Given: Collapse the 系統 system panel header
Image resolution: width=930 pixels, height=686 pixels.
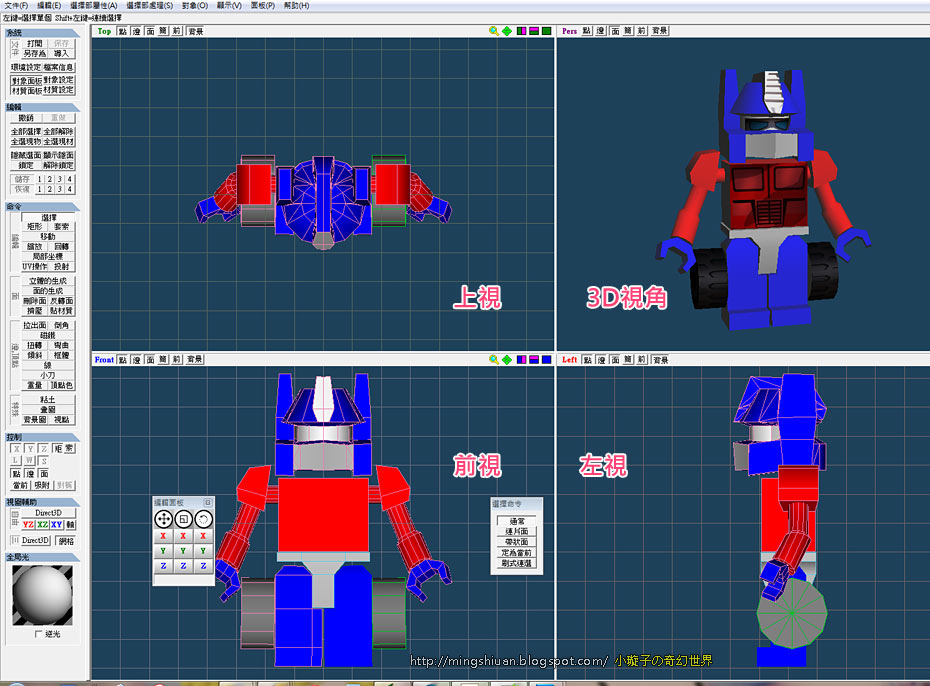Looking at the screenshot, I should 42,33.
